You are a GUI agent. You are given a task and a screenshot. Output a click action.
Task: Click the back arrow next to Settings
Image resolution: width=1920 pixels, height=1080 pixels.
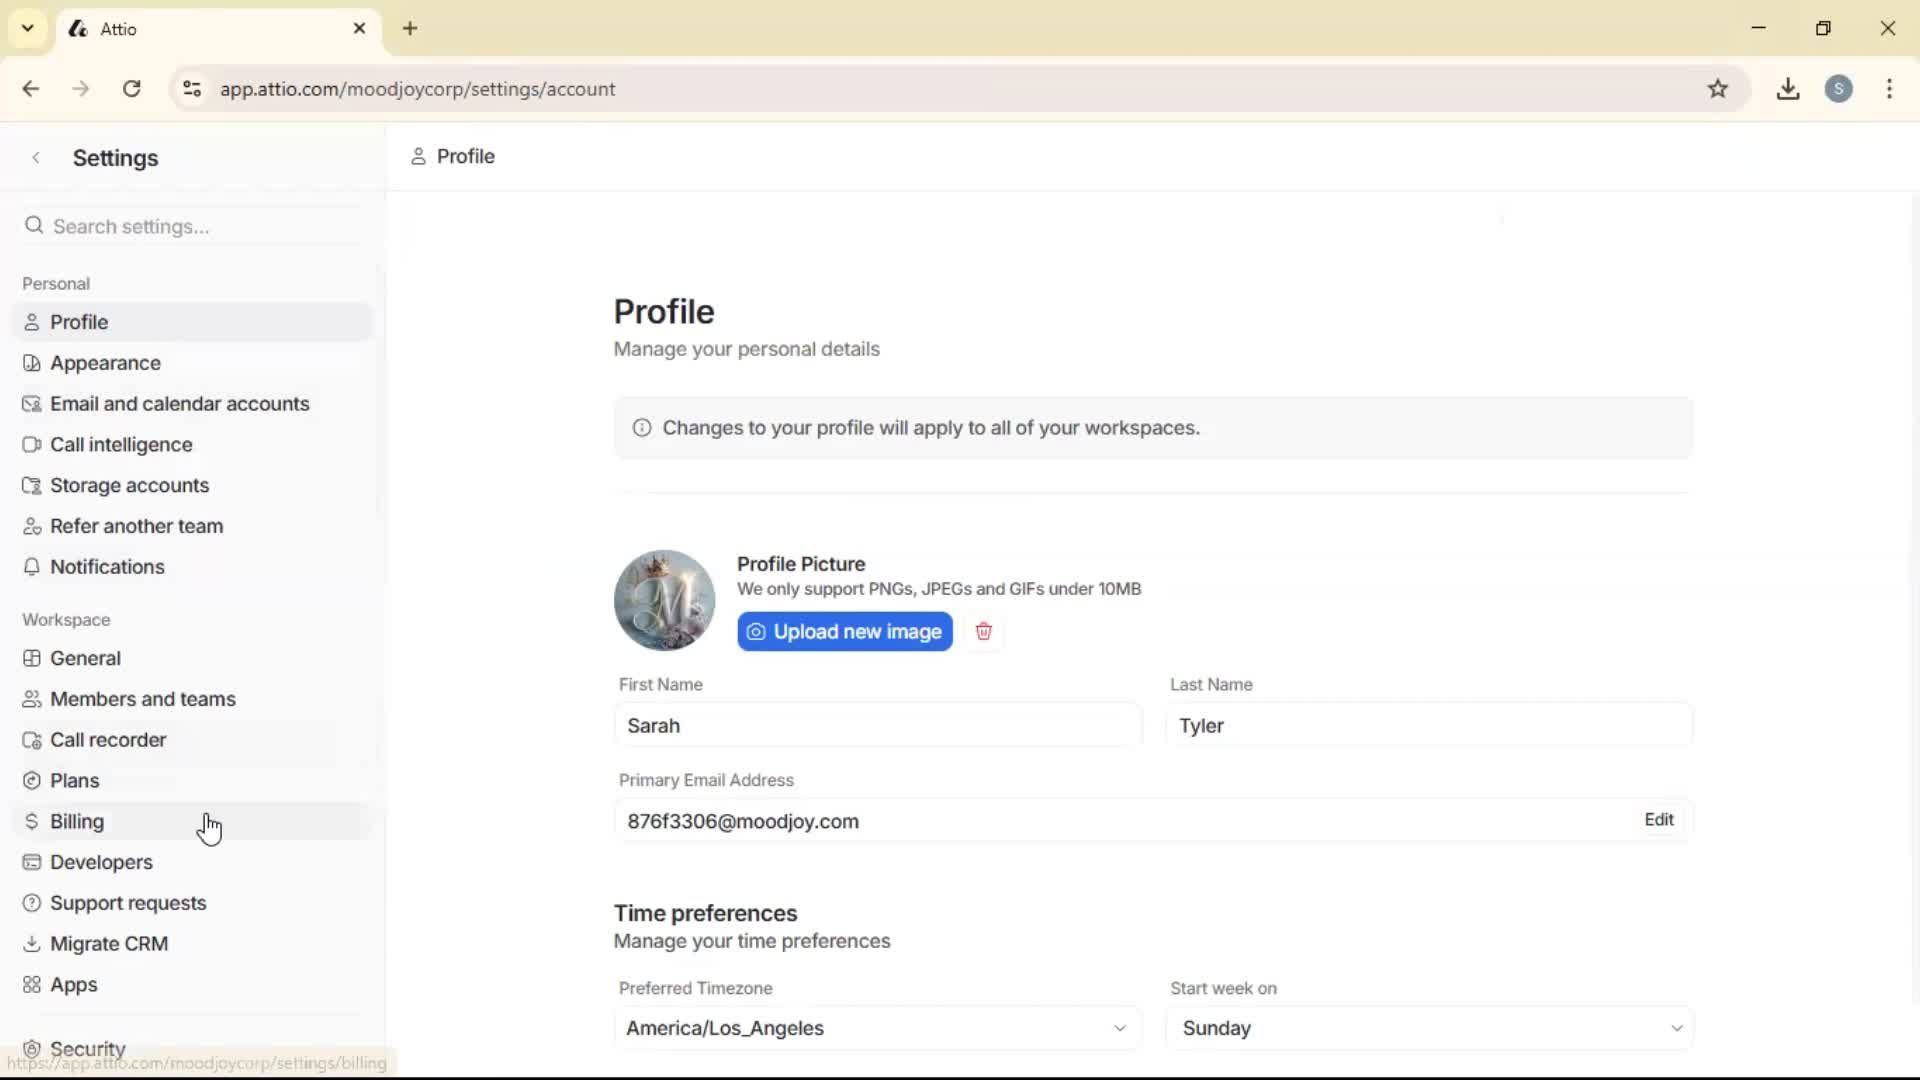pos(36,158)
